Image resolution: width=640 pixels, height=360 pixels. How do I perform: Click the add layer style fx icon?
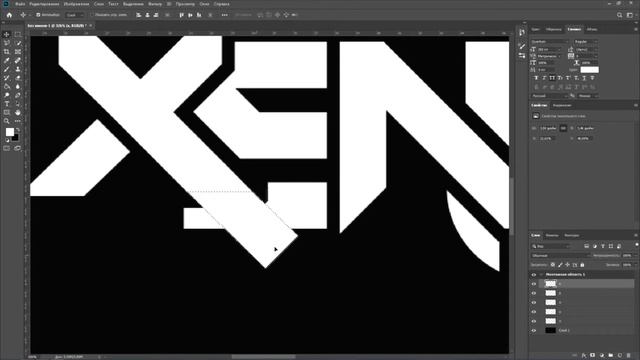[584, 356]
